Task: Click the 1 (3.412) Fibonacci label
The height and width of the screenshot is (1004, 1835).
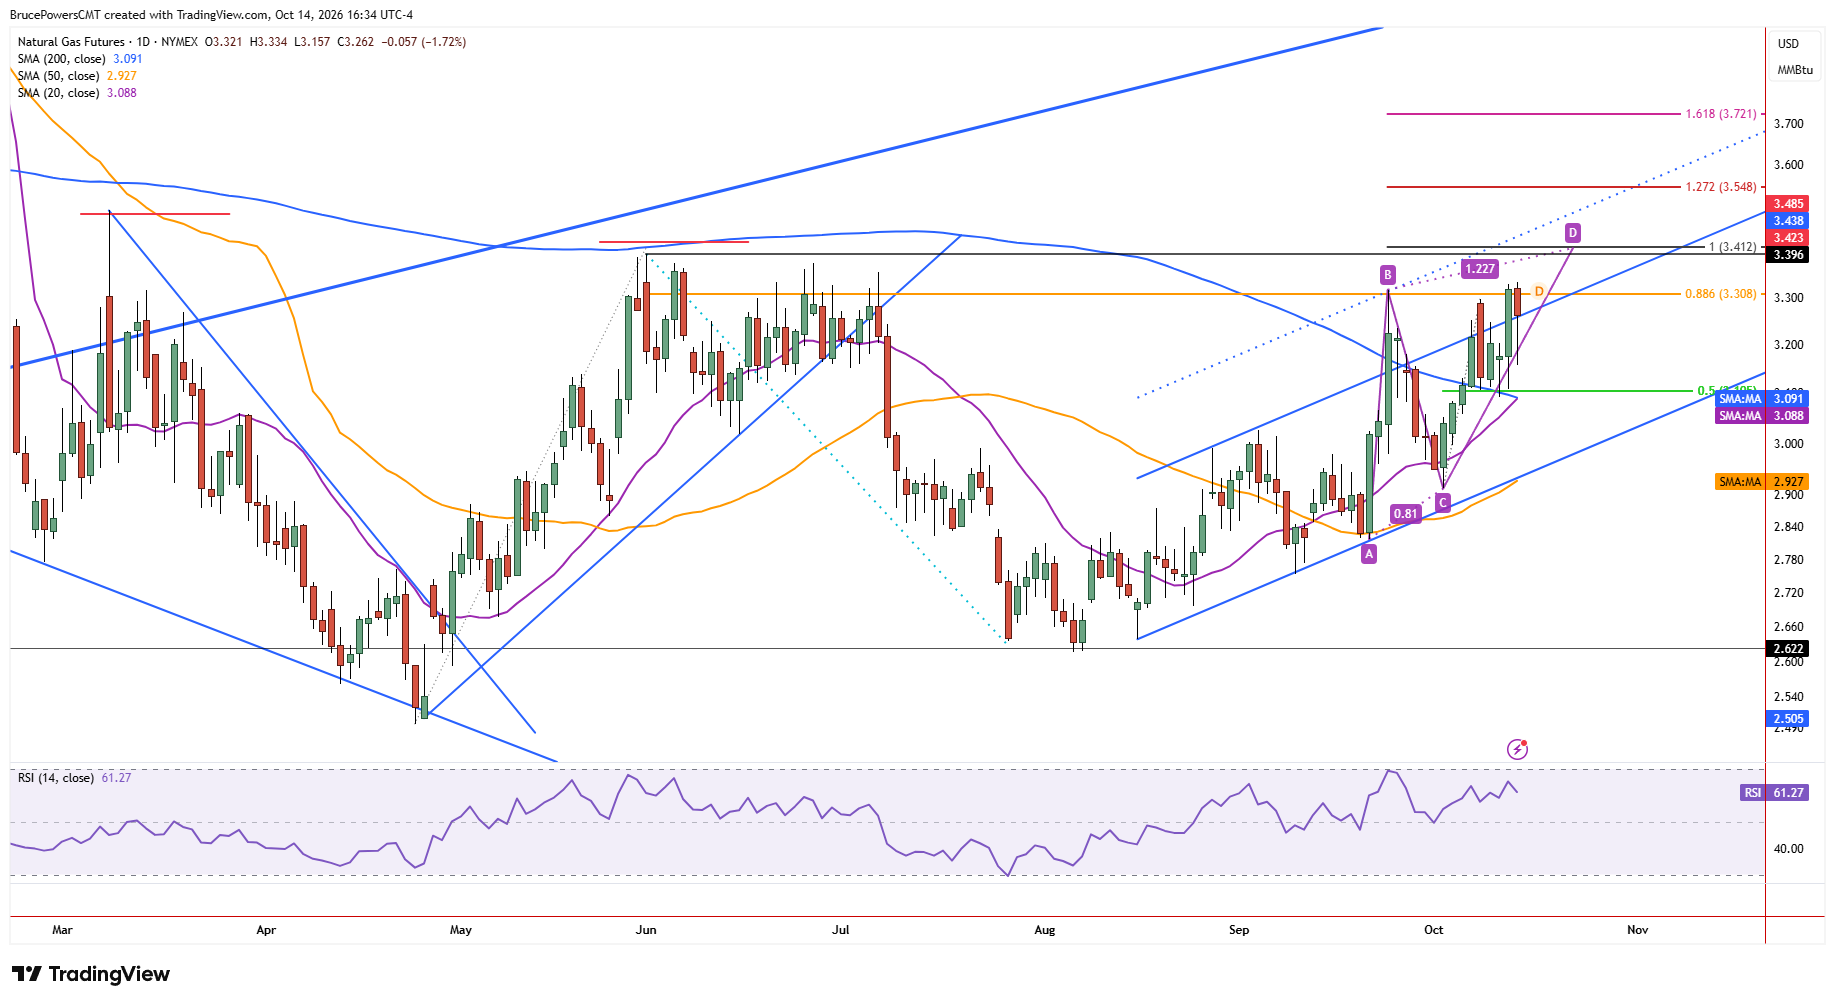Action: pos(1732,247)
